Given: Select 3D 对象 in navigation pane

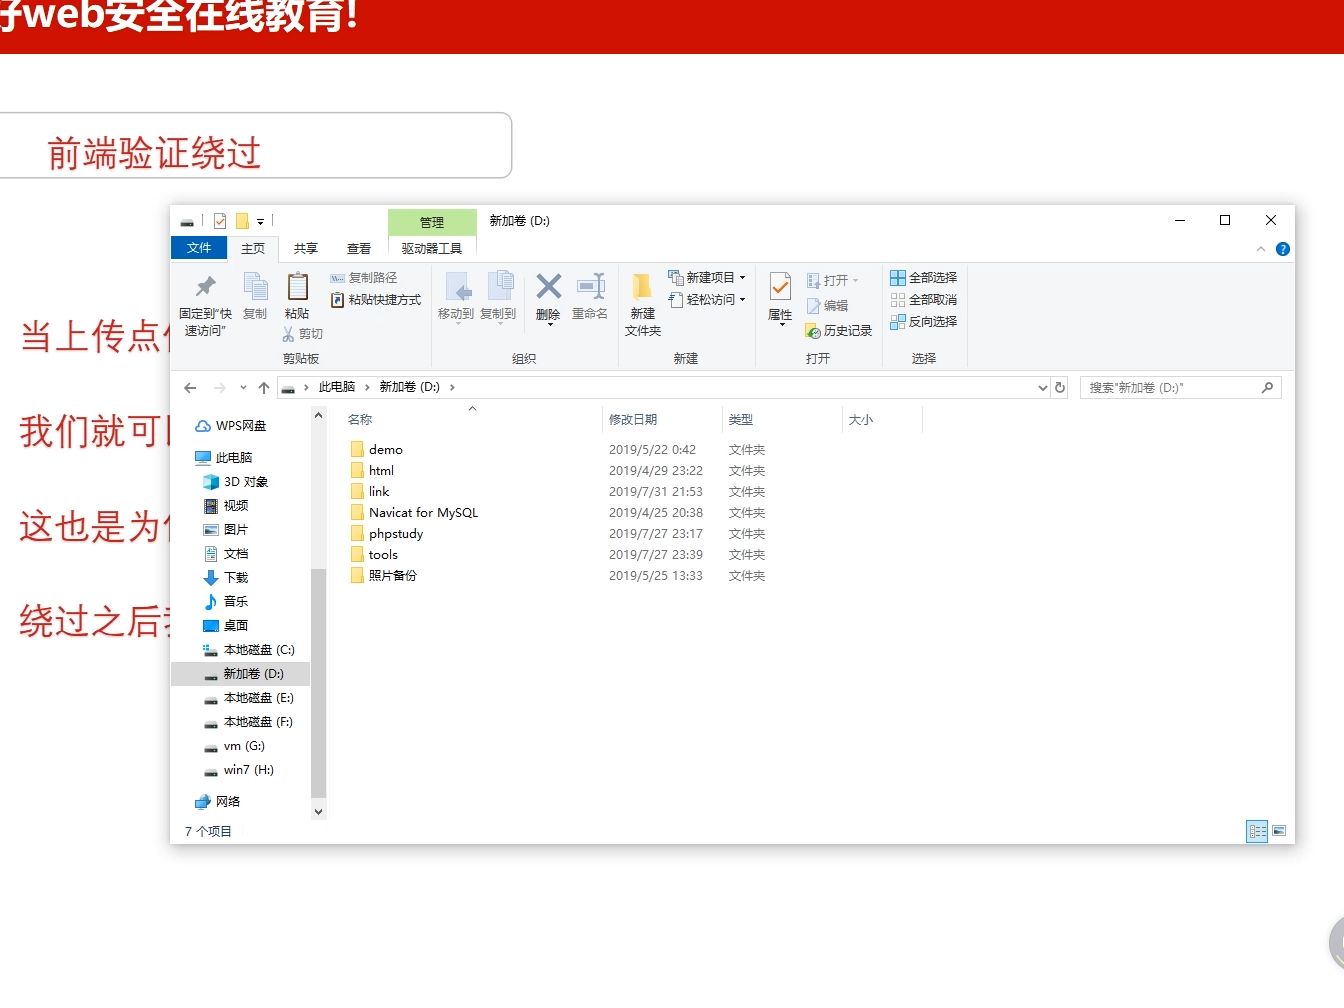Looking at the screenshot, I should (236, 482).
